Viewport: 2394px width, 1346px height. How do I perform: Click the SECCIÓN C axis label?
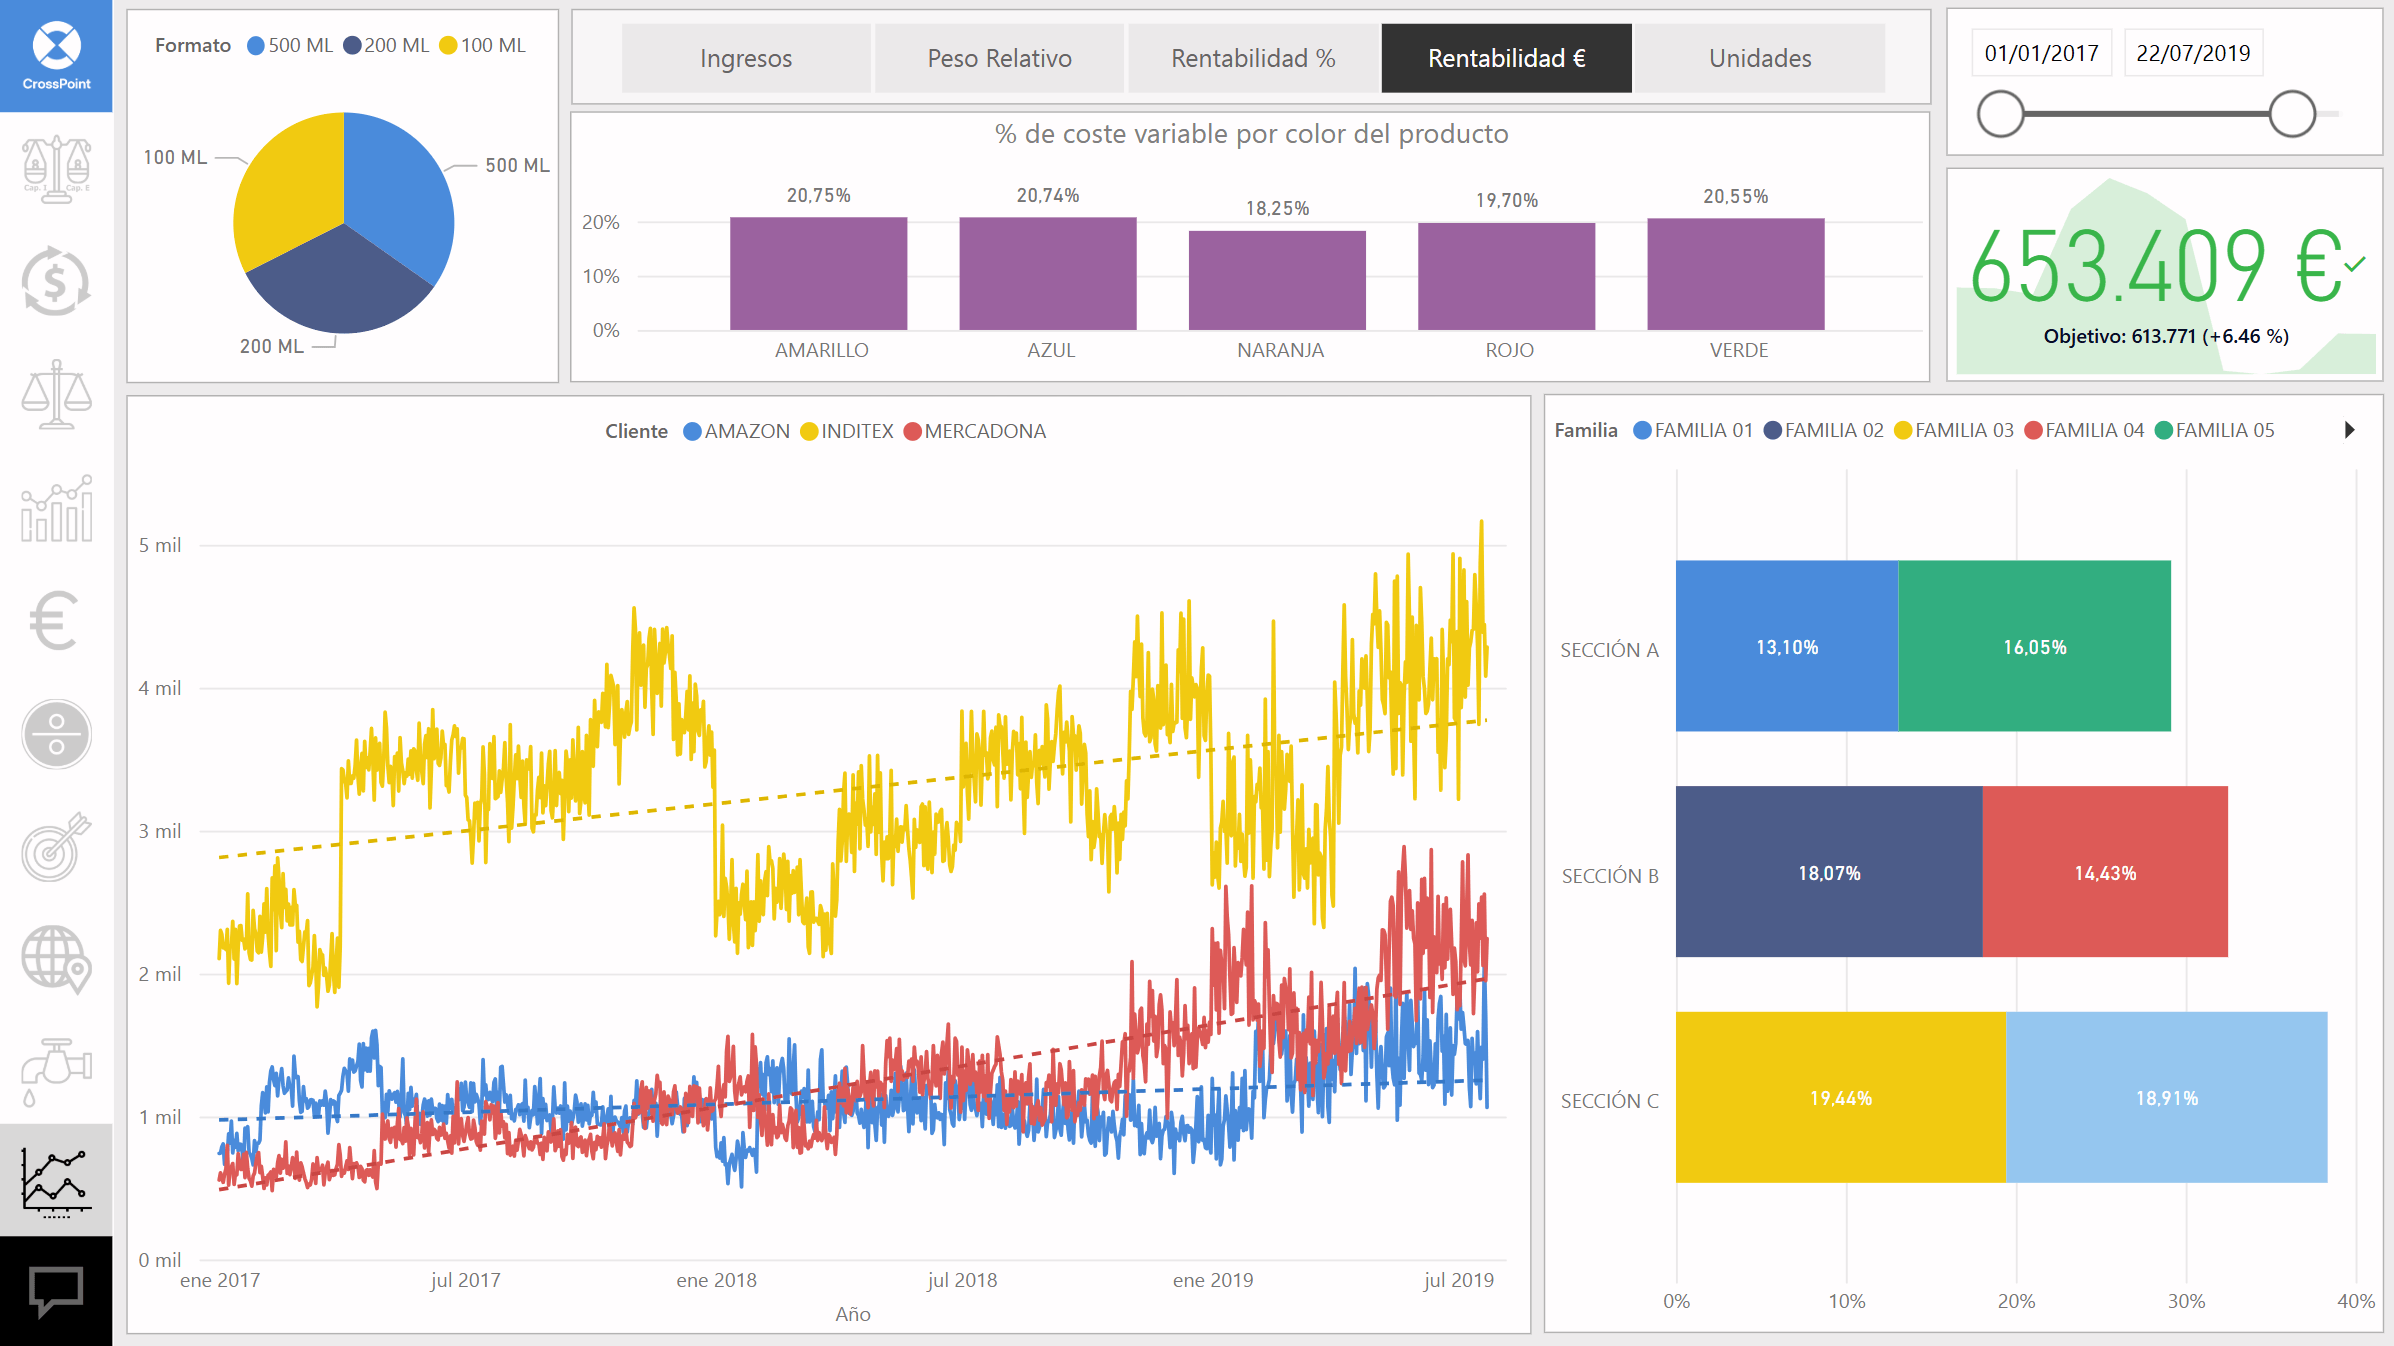[1609, 1101]
